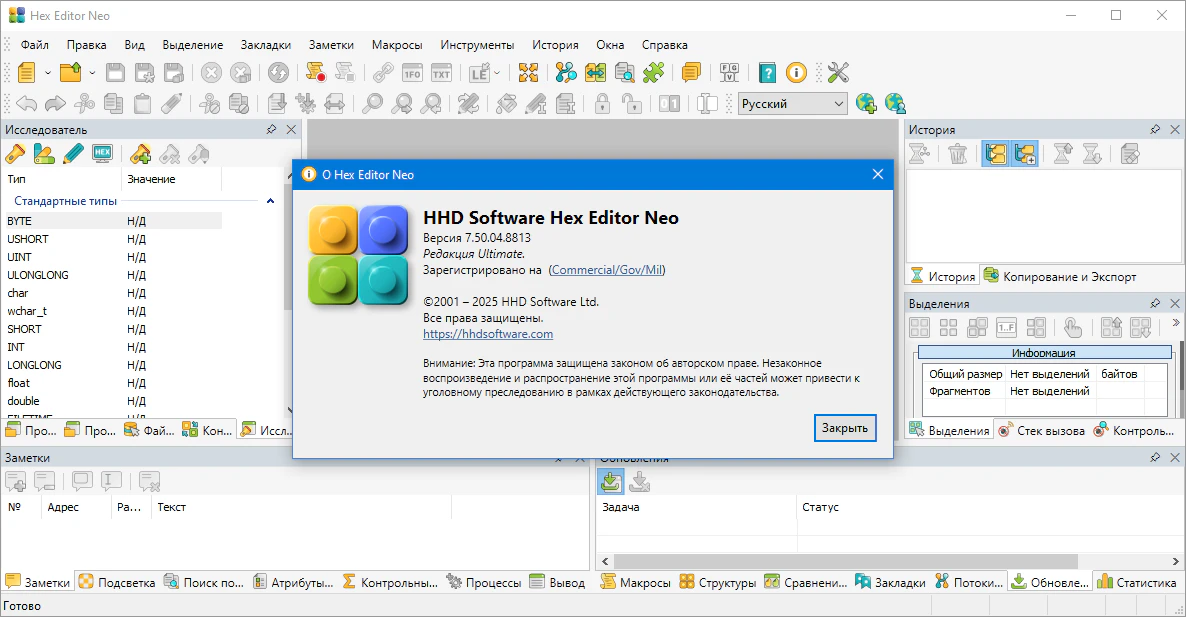Open the Инструменты menu
The width and height of the screenshot is (1186, 617).
click(477, 45)
